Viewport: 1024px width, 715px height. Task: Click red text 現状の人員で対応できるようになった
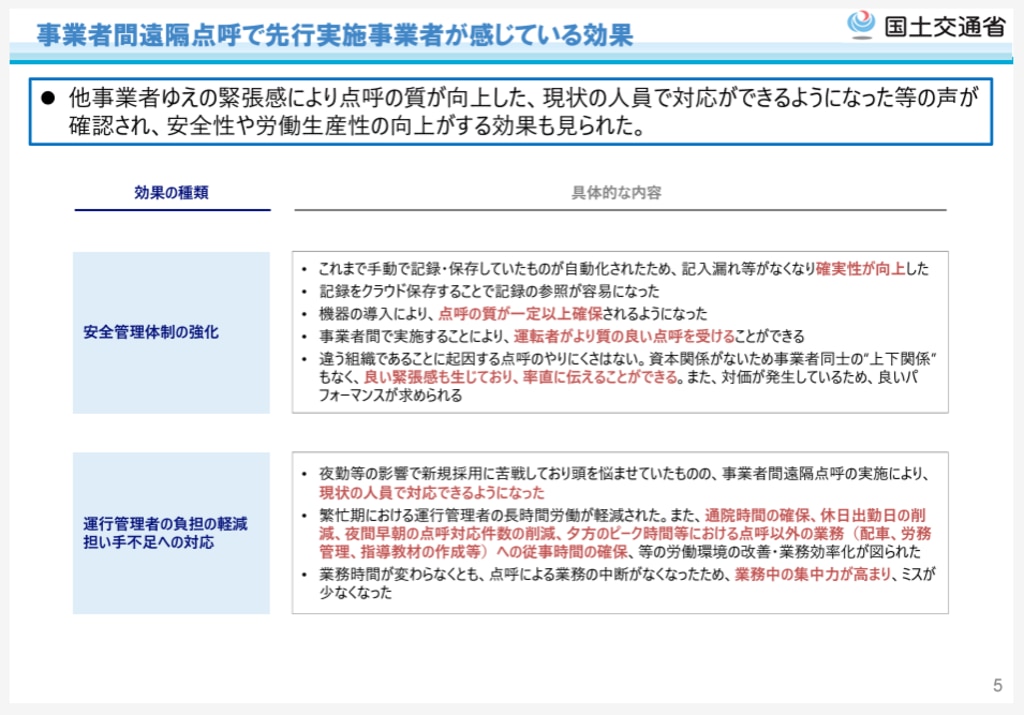pos(432,493)
